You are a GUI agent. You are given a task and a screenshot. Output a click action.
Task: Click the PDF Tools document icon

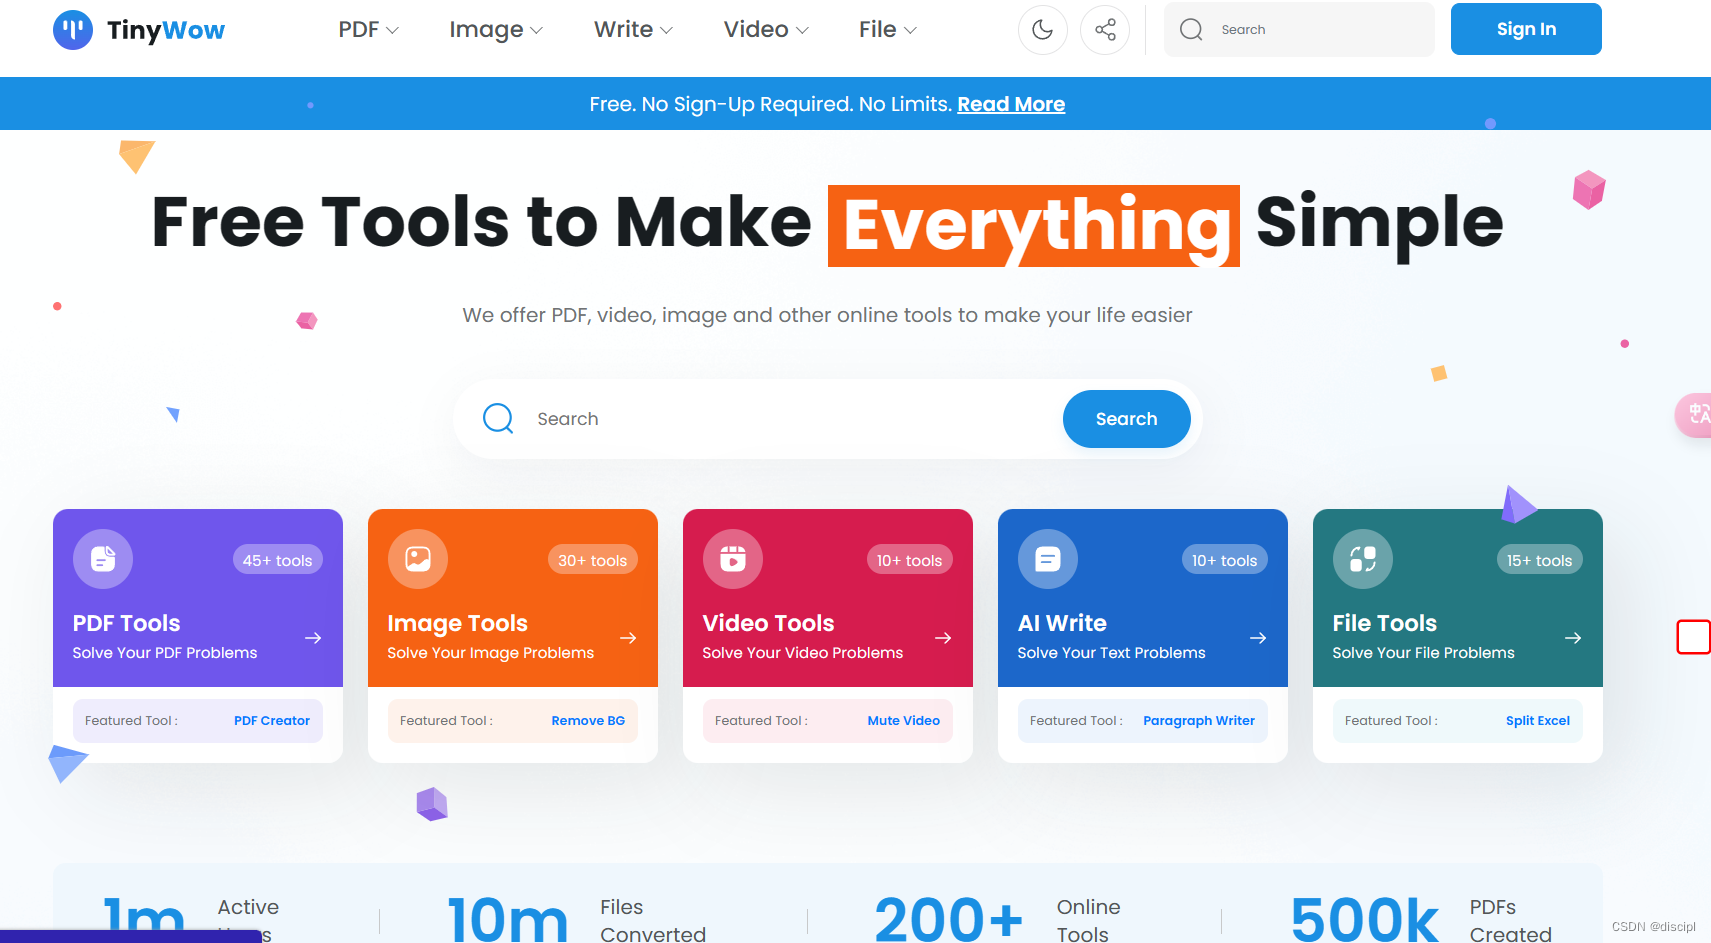point(103,559)
